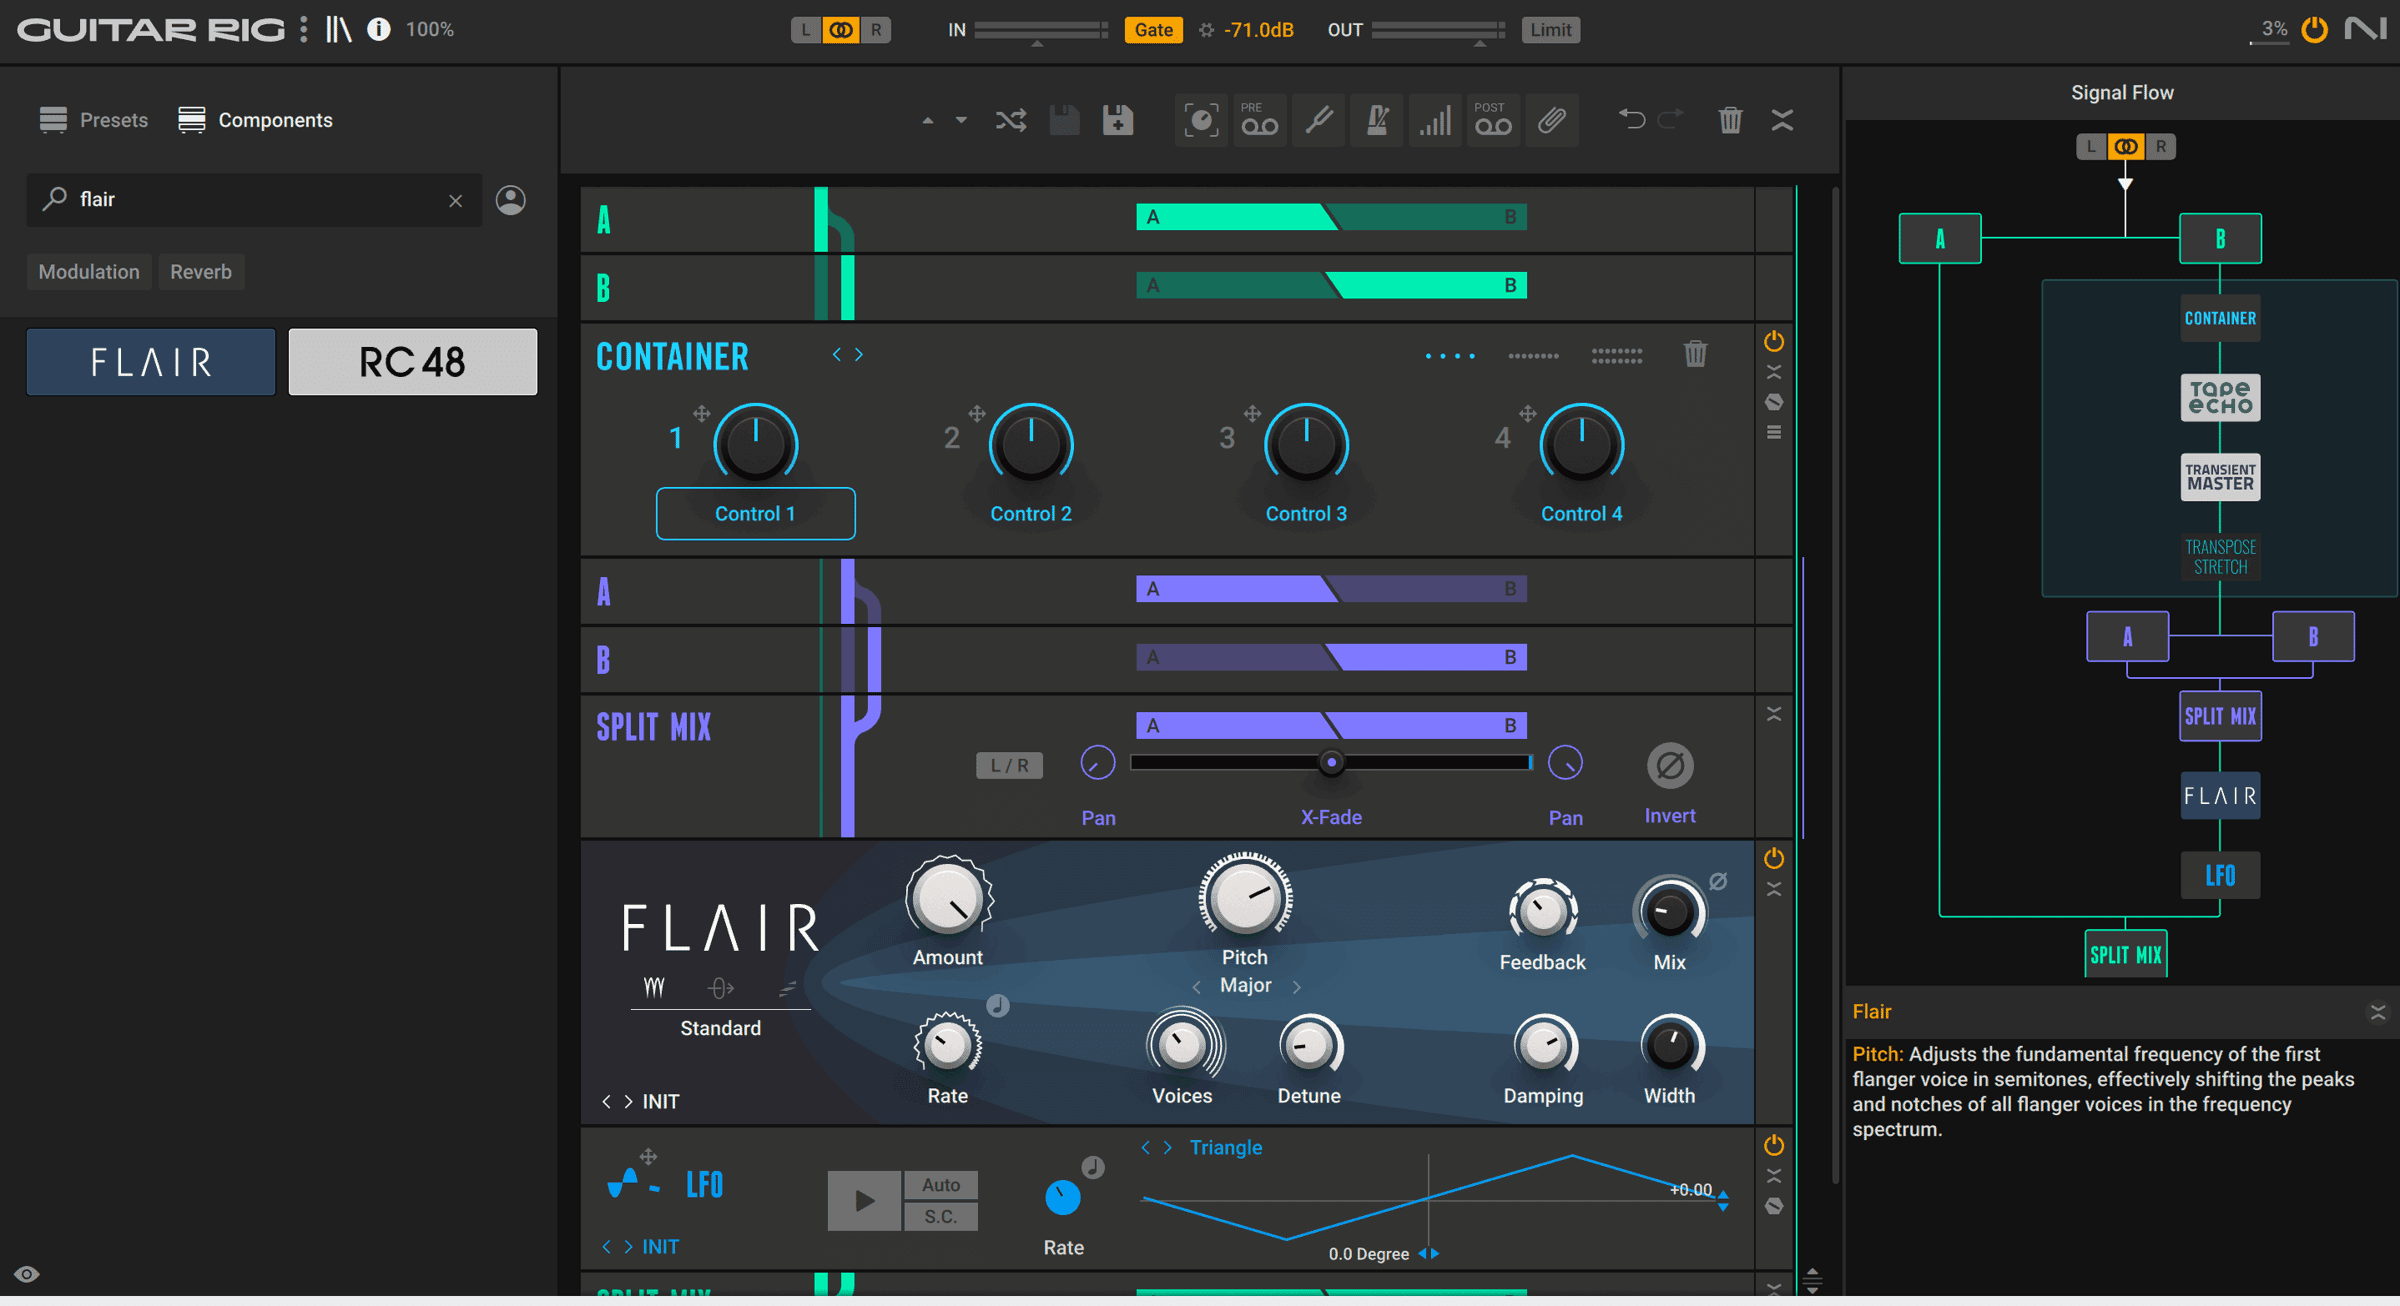Image resolution: width=2400 pixels, height=1306 pixels.
Task: Open the tuner tool icon
Action: click(1318, 120)
